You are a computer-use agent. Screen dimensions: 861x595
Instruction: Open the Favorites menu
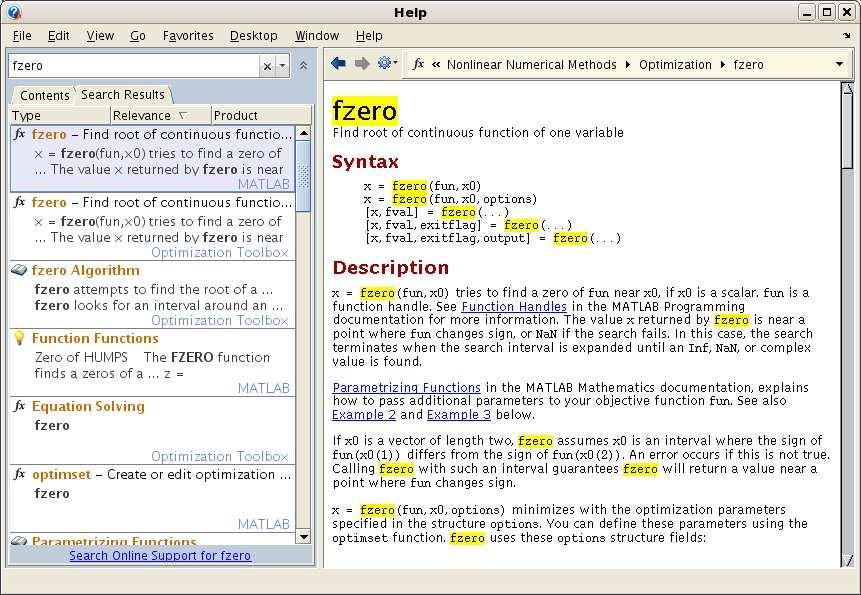point(188,36)
